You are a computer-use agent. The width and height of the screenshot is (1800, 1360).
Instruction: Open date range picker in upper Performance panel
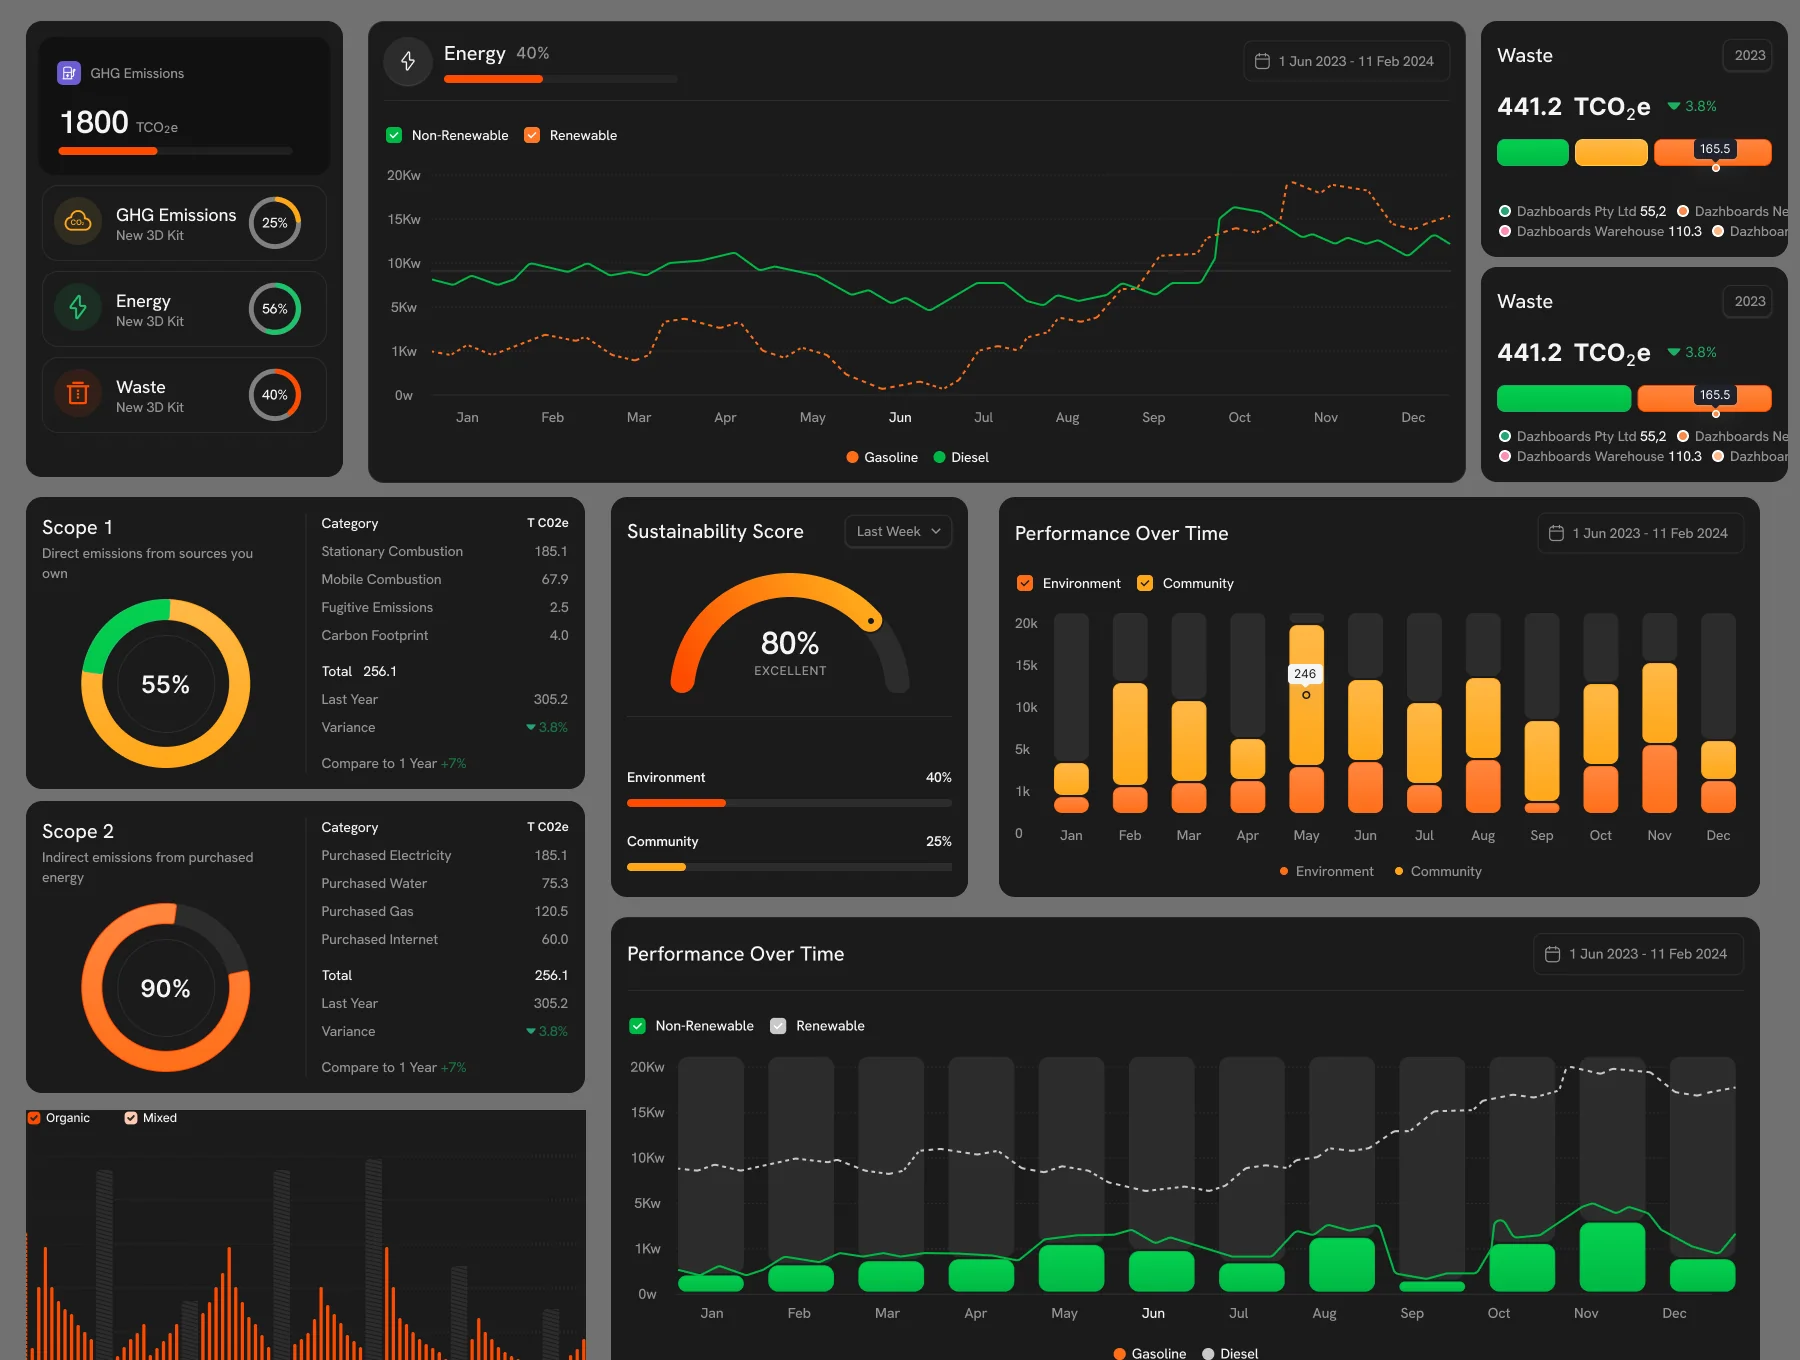point(1640,533)
